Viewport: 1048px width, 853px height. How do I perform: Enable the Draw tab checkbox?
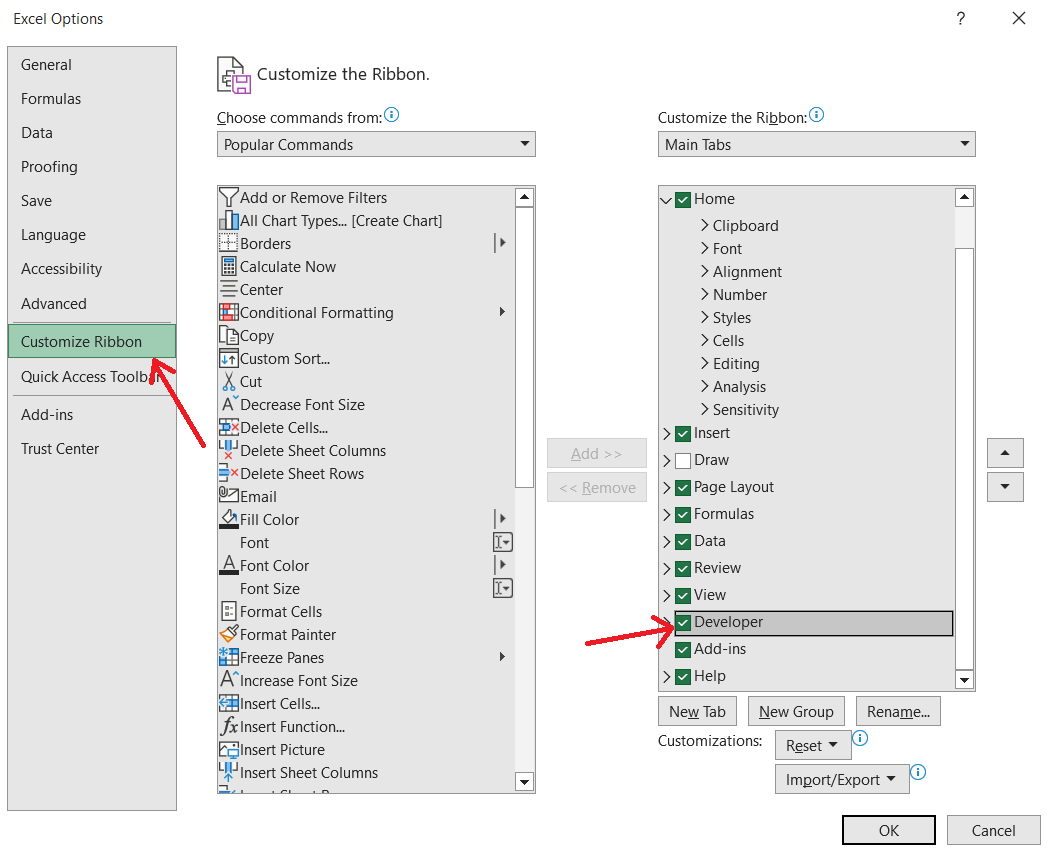(x=682, y=461)
